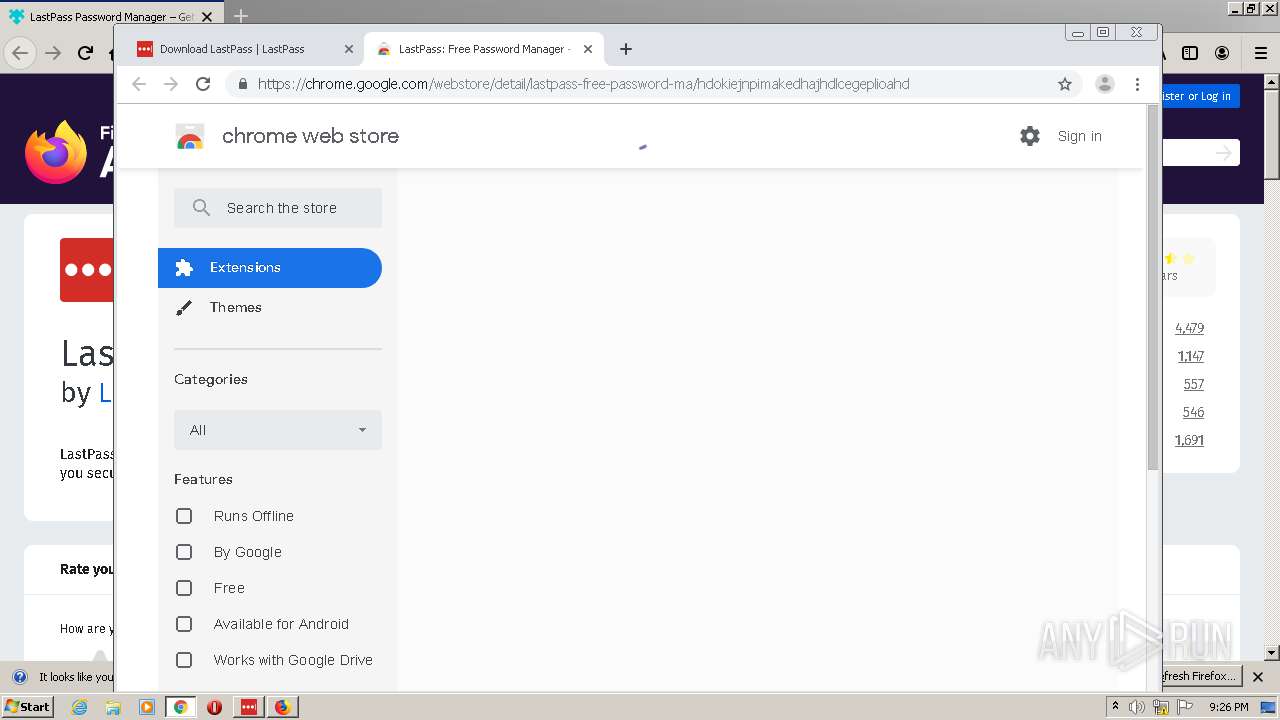Image resolution: width=1280 pixels, height=720 pixels.
Task: Enable Available for Android filter
Action: click(x=184, y=624)
